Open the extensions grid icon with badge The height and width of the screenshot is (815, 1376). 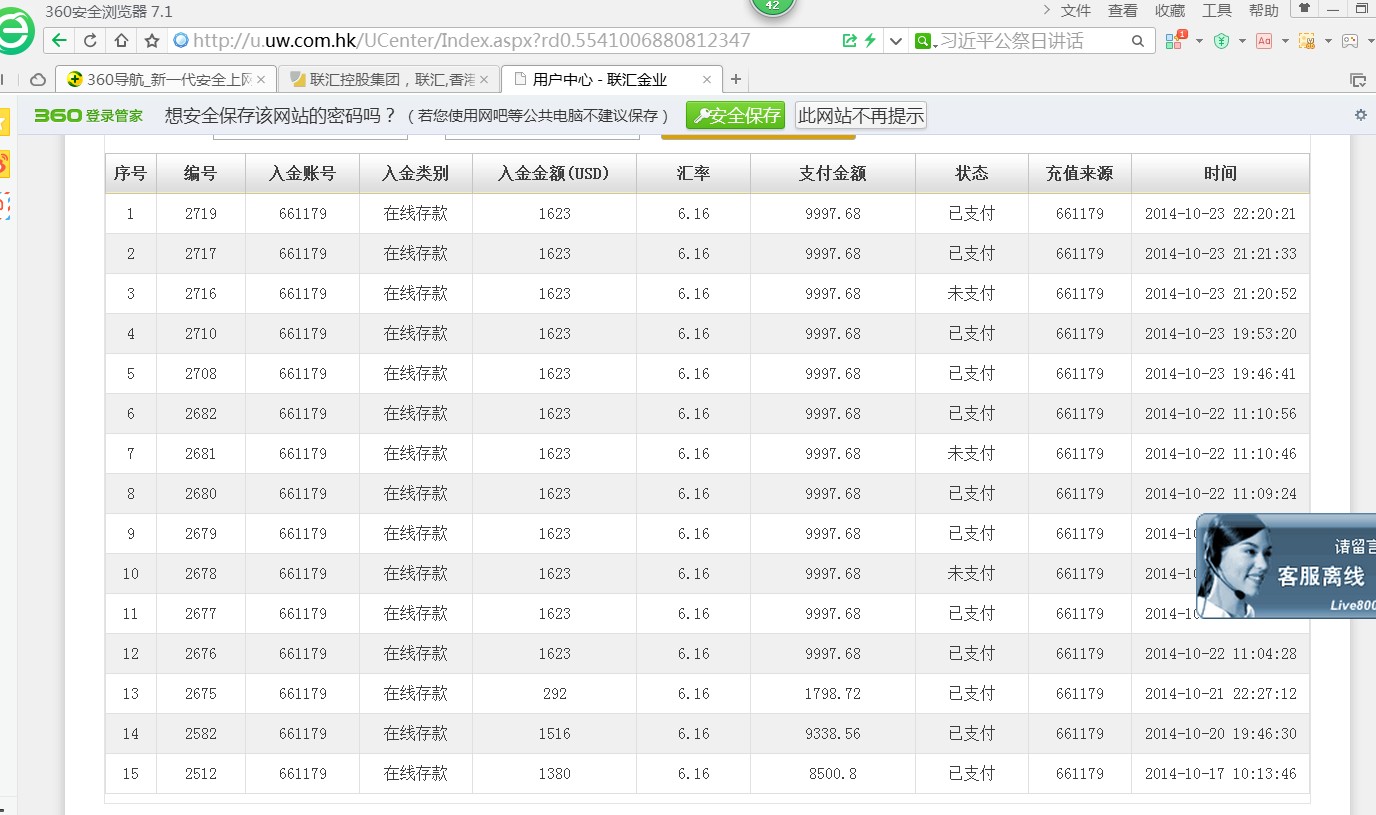coord(1176,41)
